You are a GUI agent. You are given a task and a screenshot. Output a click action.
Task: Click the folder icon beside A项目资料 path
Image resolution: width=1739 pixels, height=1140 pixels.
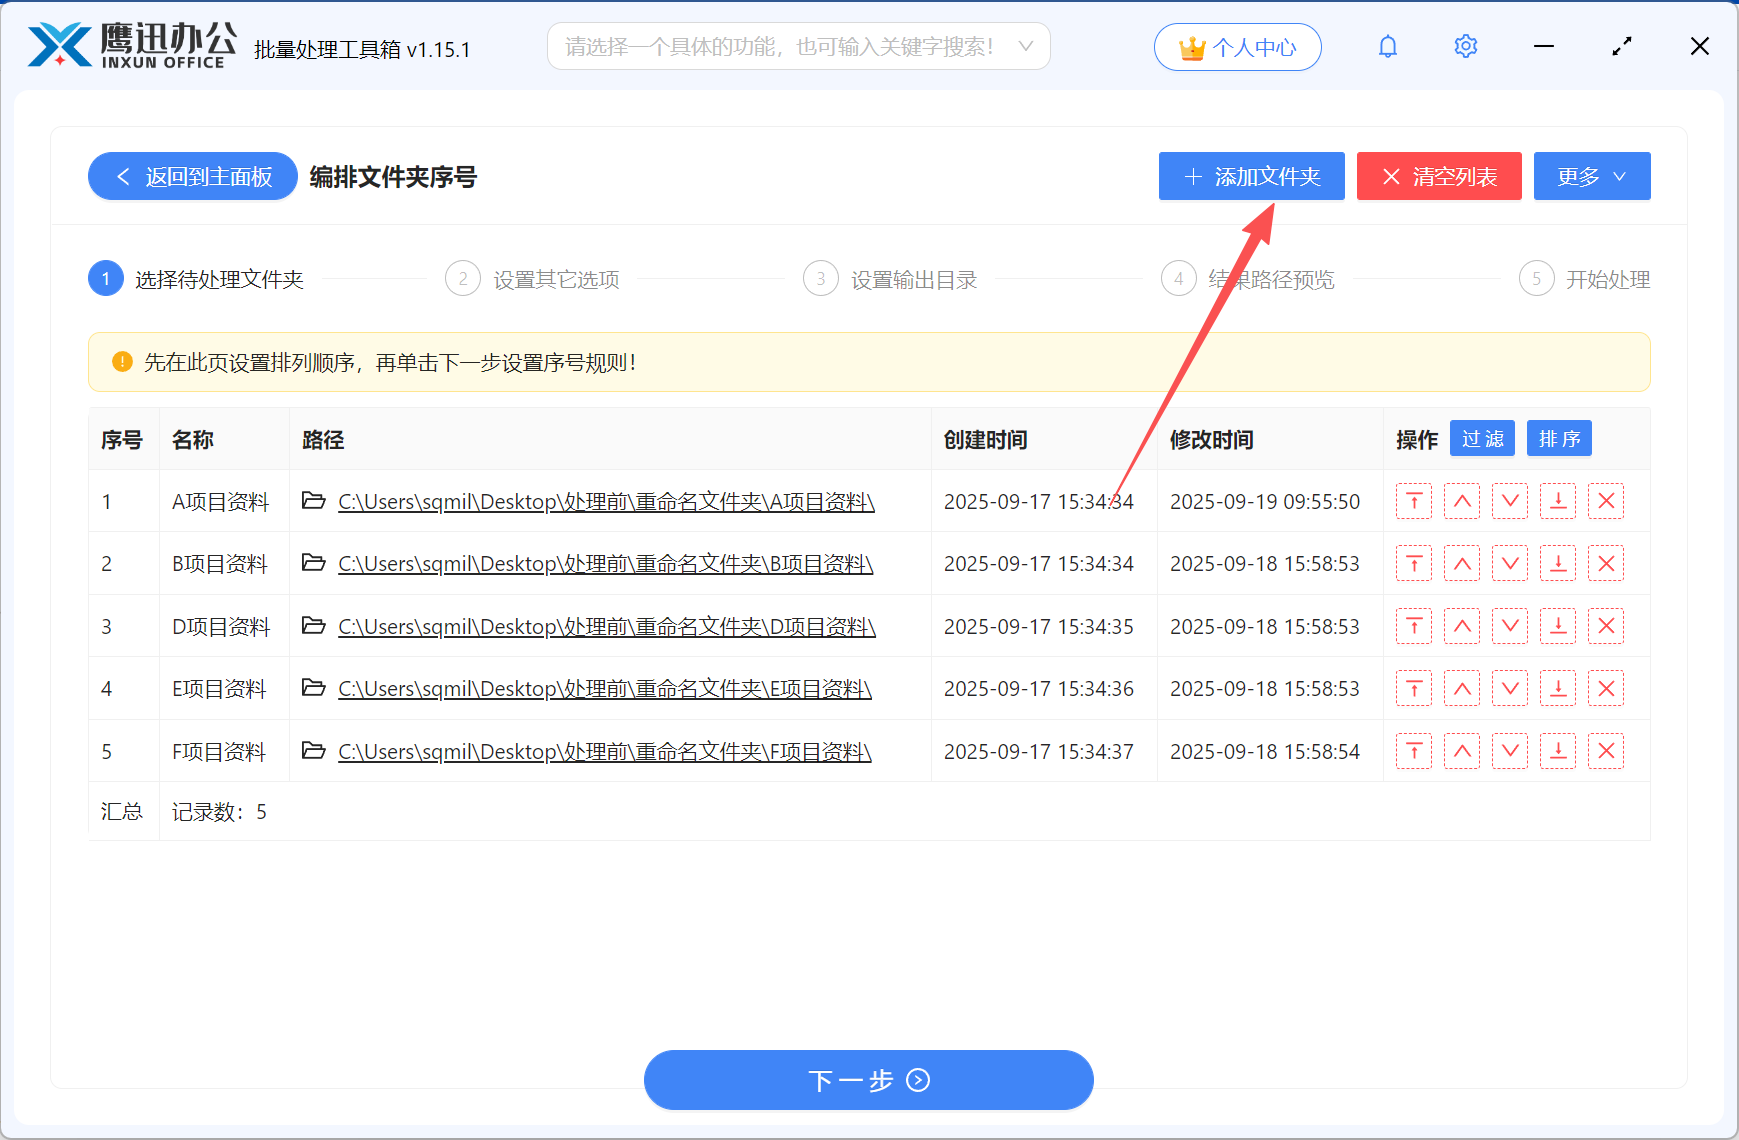click(x=313, y=501)
